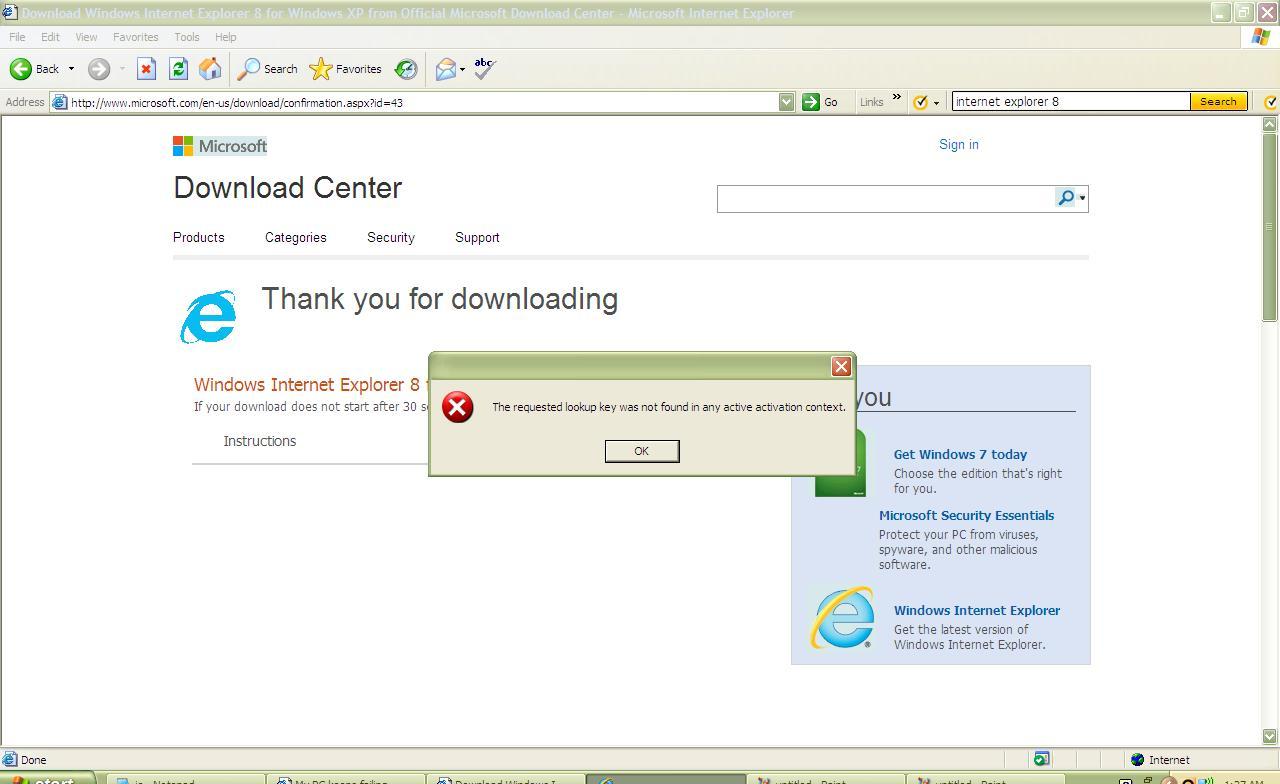Click the blue Internet Explorer logo beside heading
Screen dimensions: 1280x784
pyautogui.click(x=208, y=317)
